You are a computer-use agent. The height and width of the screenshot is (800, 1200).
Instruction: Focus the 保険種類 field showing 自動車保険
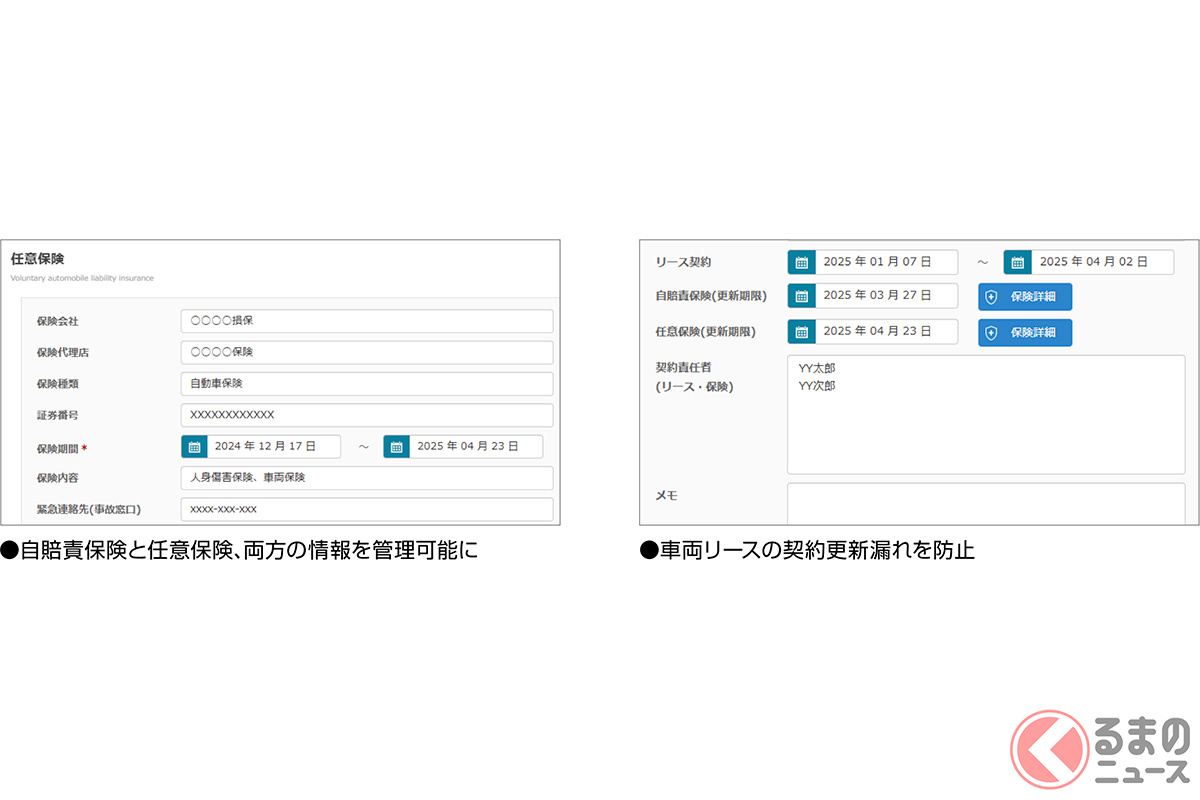(366, 383)
